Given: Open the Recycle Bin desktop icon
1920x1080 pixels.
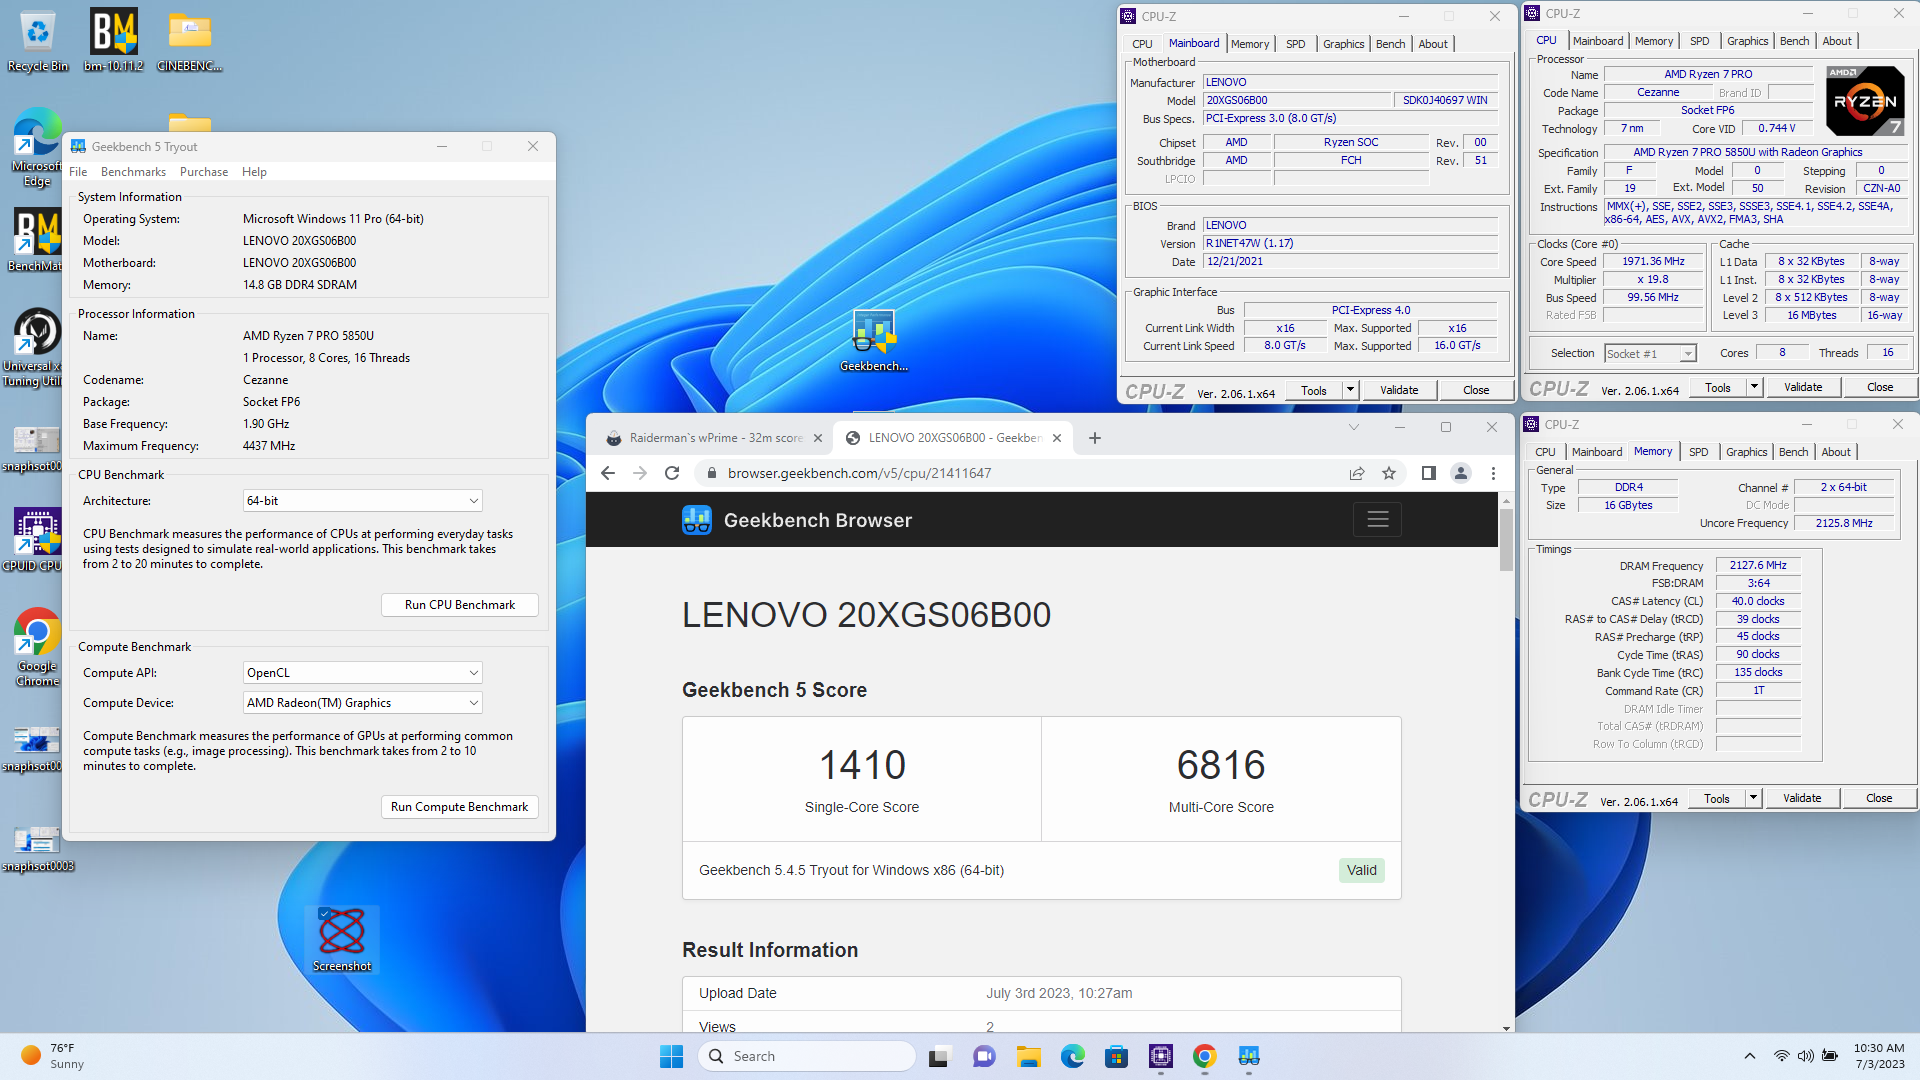Looking at the screenshot, I should coord(38,40).
